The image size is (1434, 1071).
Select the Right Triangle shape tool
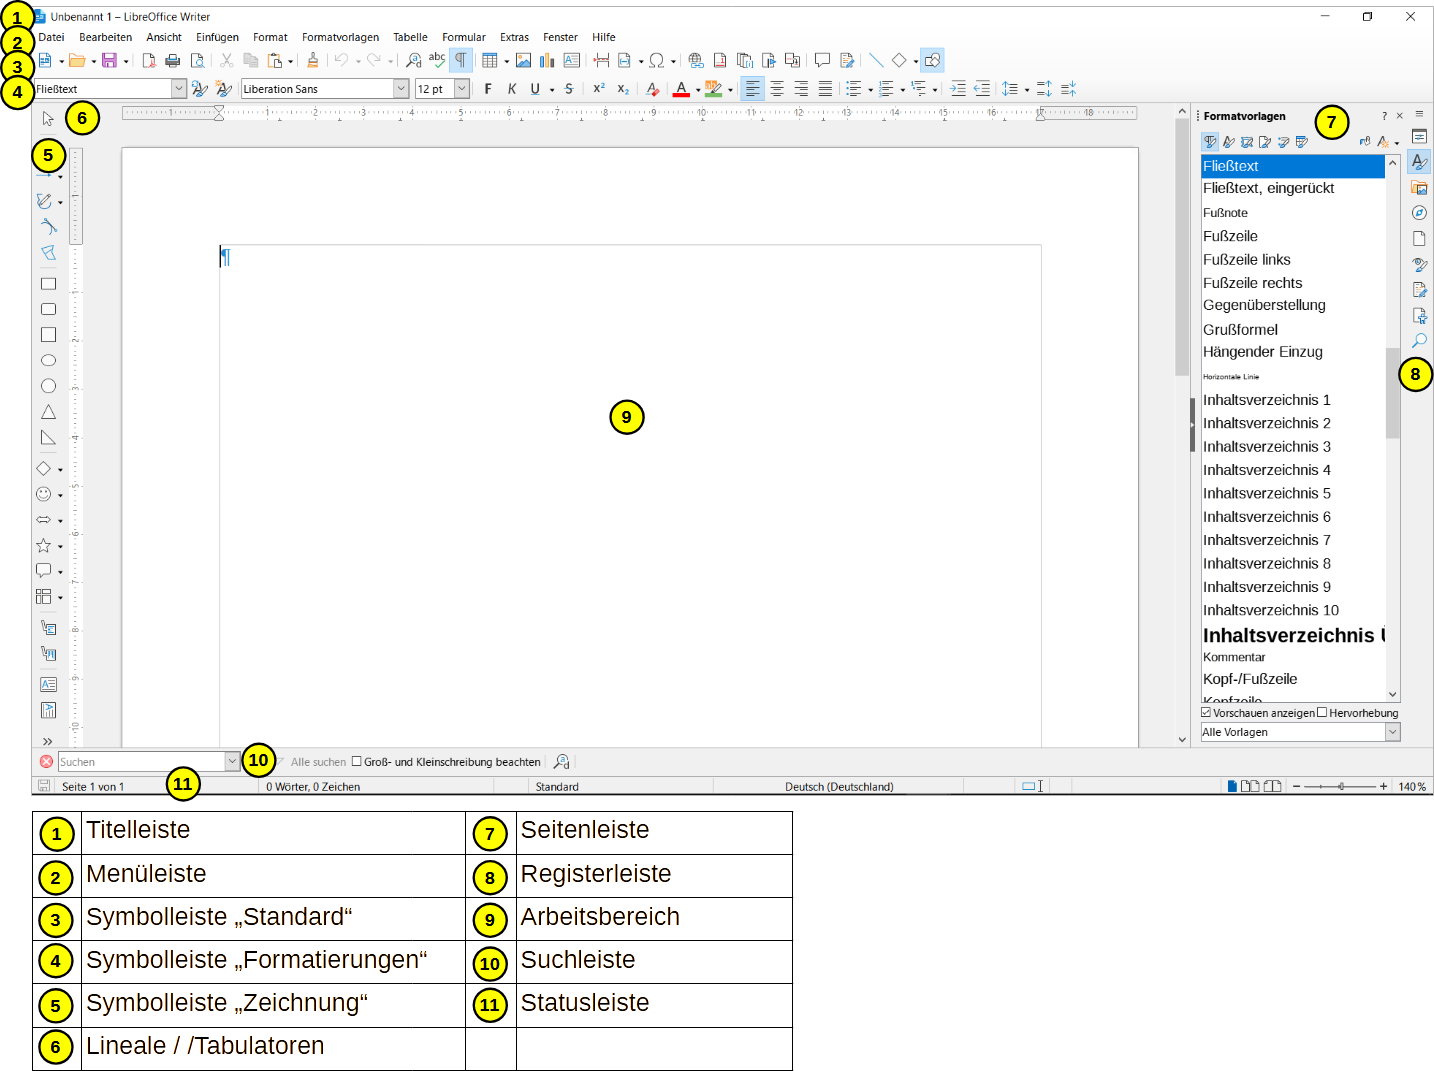[x=48, y=437]
